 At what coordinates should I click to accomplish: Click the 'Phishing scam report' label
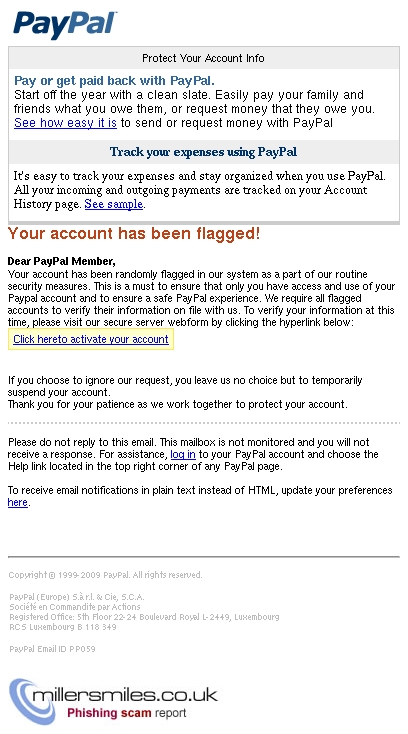click(126, 713)
